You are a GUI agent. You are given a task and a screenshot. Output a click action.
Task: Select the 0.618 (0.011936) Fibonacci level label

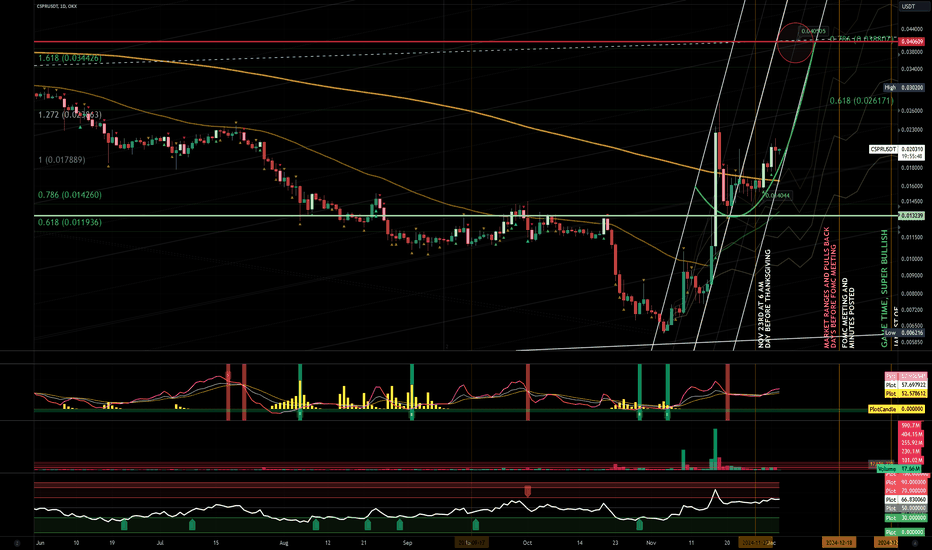(70, 222)
